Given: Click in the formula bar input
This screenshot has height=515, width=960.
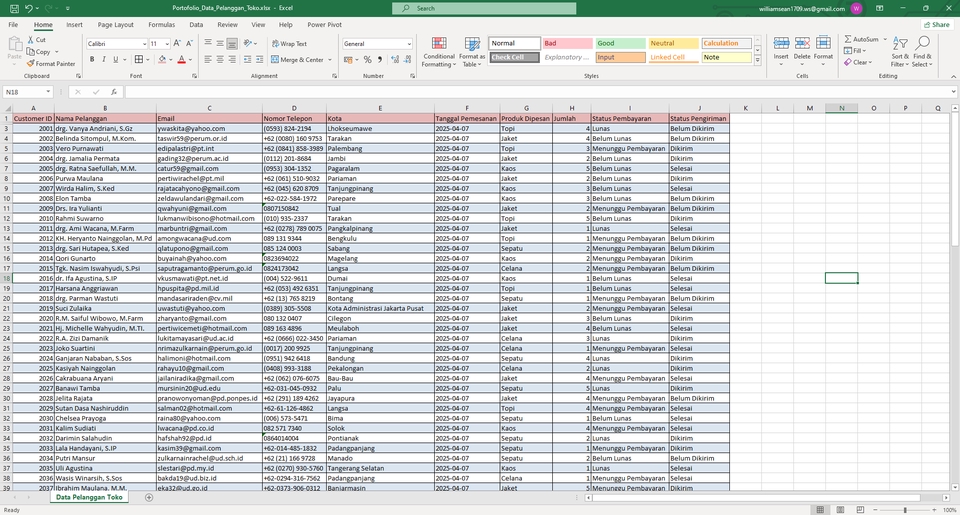Looking at the screenshot, I should point(539,92).
